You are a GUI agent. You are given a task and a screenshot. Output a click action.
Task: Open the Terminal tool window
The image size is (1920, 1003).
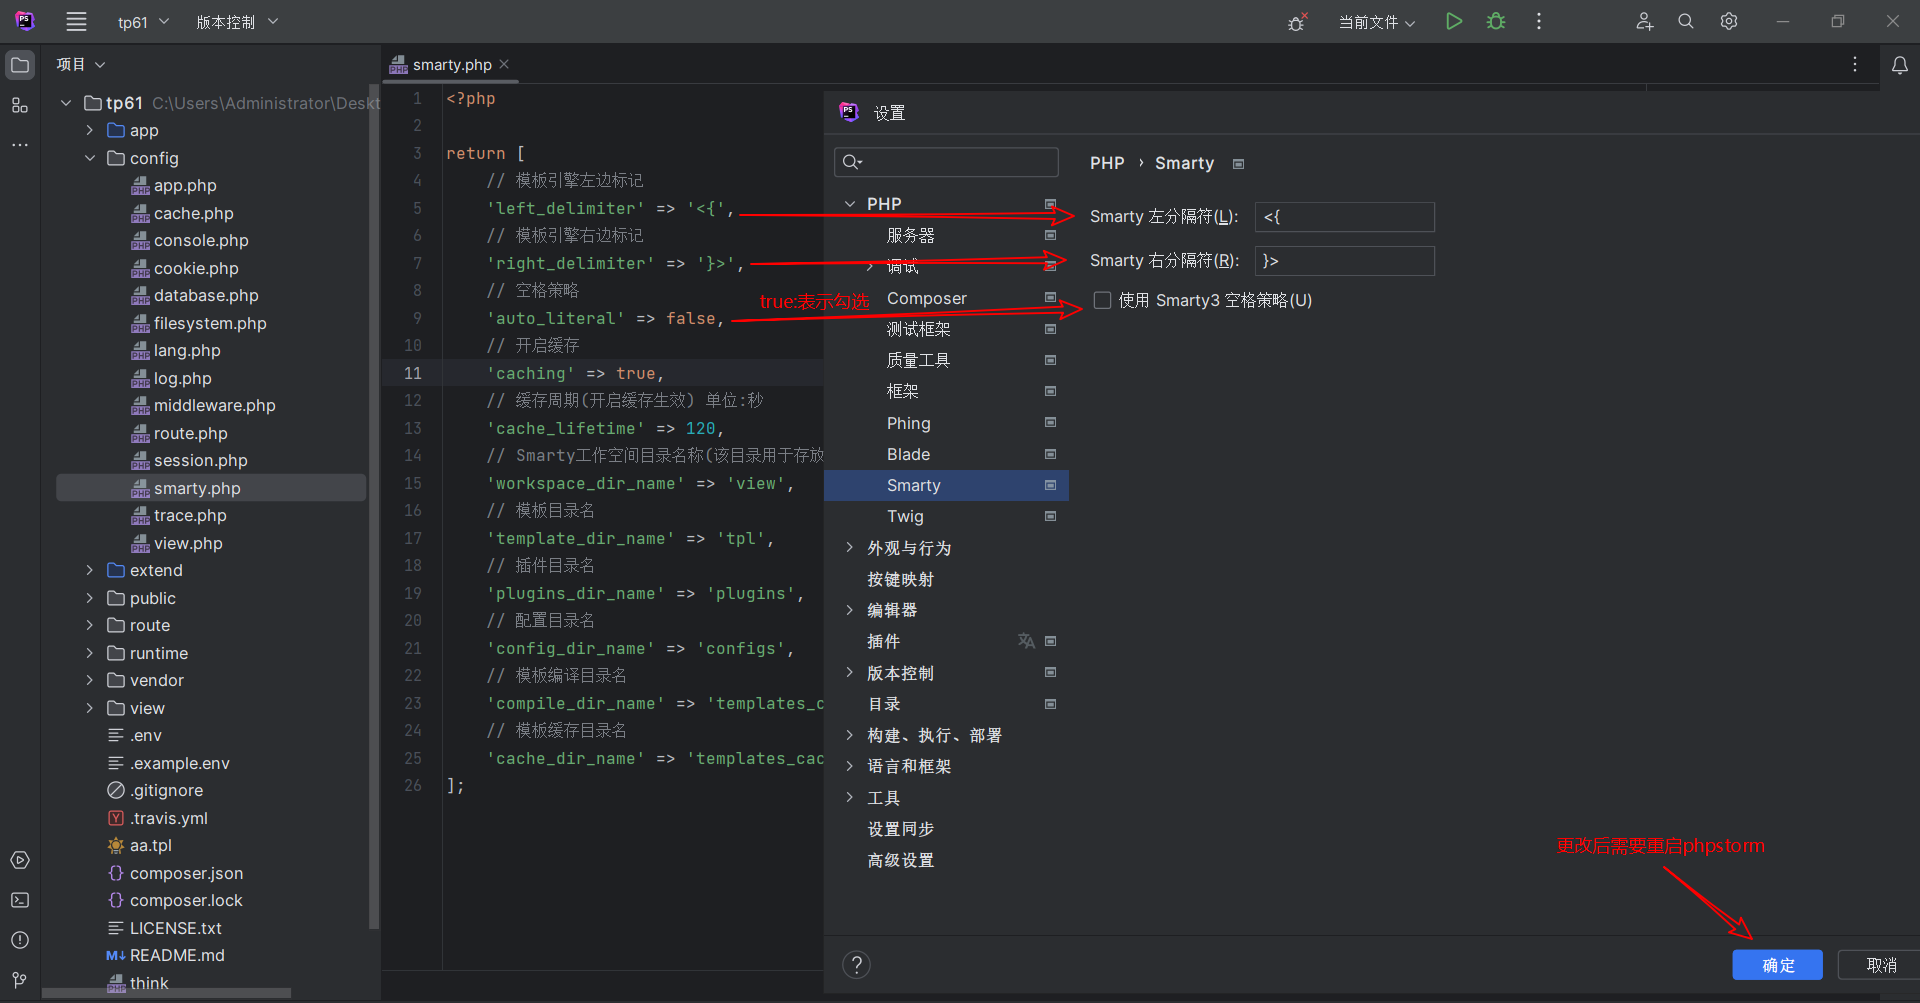pyautogui.click(x=20, y=900)
